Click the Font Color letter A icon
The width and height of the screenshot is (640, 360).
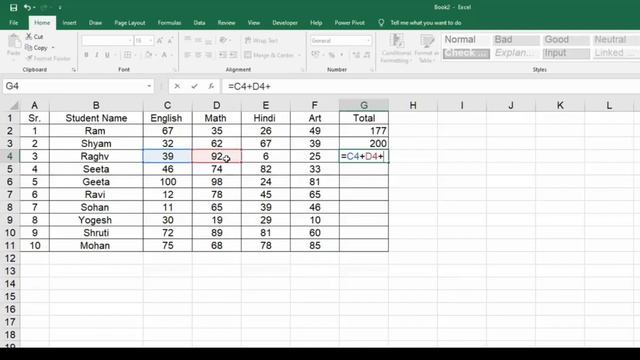(x=164, y=55)
